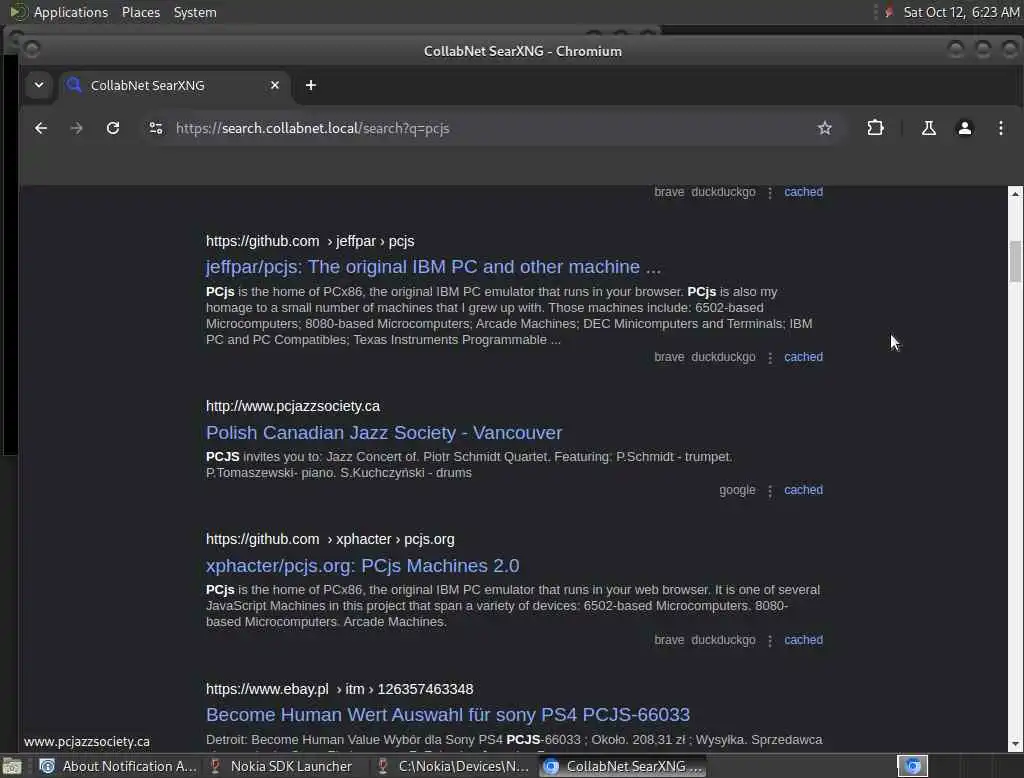
Task: Click show desktop icon in taskbar
Action: pos(12,766)
